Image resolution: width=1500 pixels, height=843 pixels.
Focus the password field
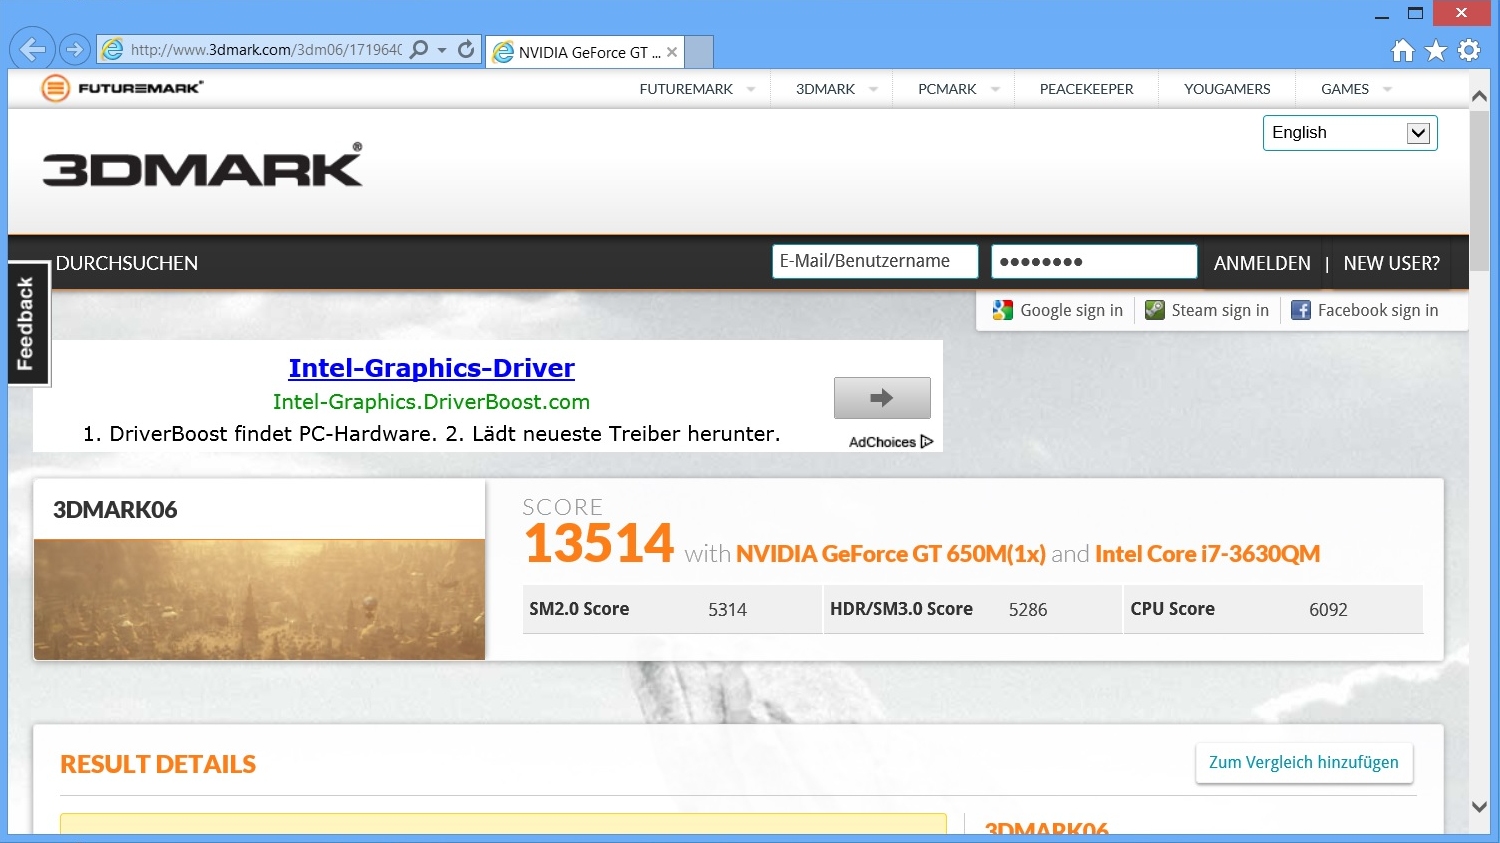pos(1094,261)
